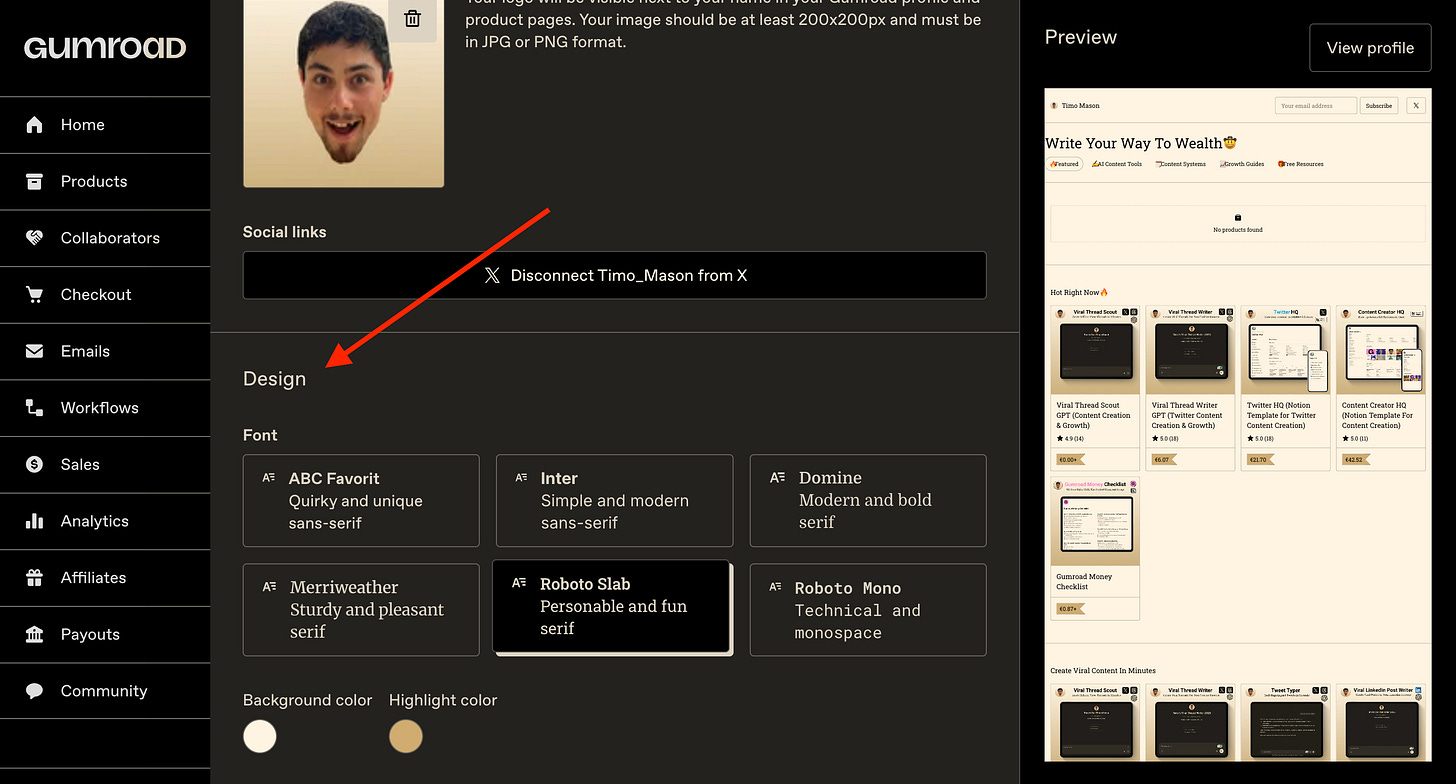Open Viral Thread Scout GPT product card
The width and height of the screenshot is (1456, 784).
(1095, 388)
